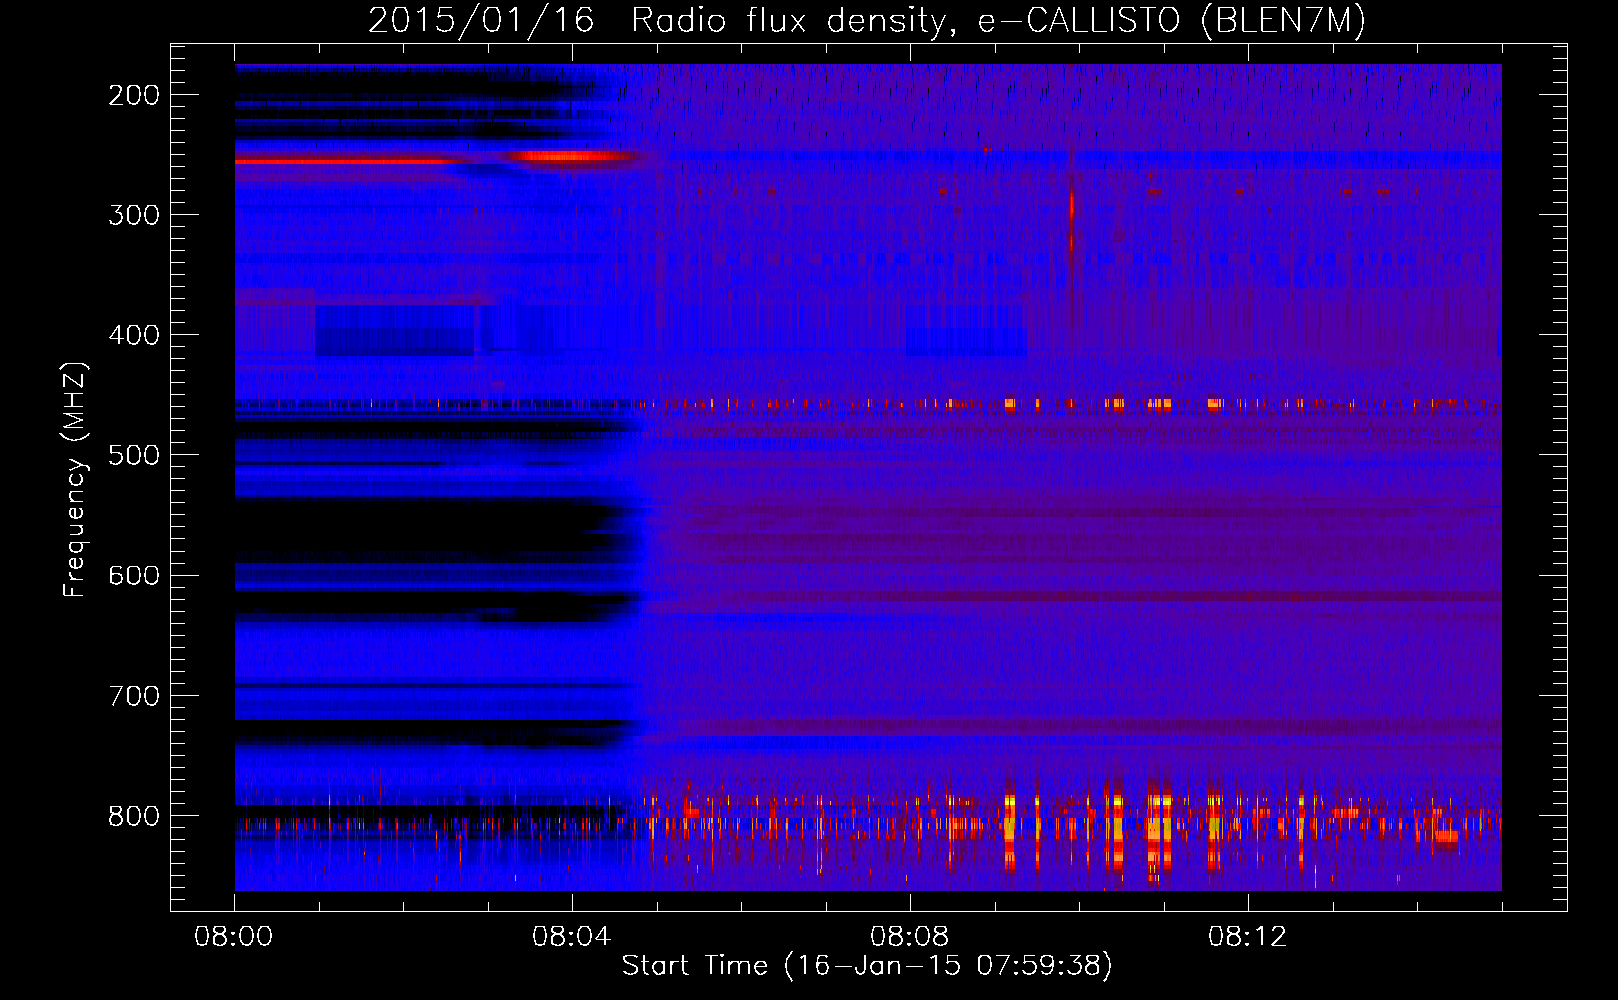Click the 08:12 time tick label
Viewport: 1618px width, 1000px height.
click(1248, 937)
